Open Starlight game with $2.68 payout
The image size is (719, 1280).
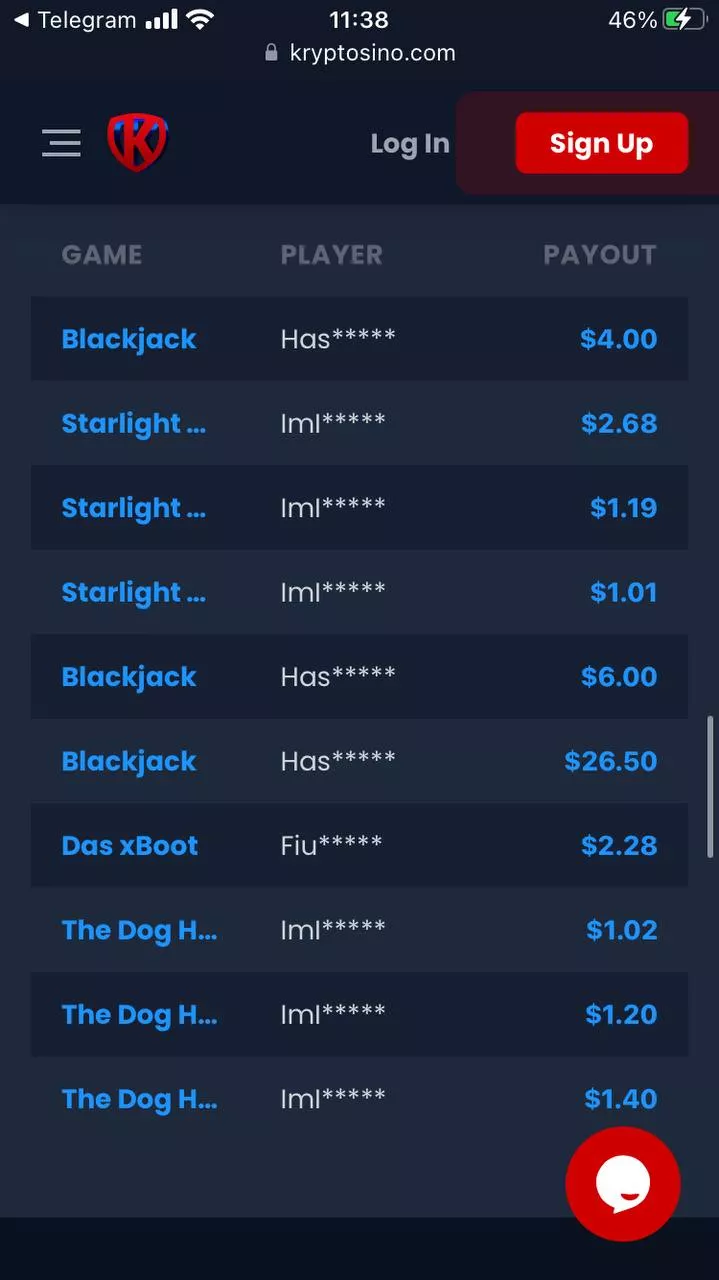133,423
